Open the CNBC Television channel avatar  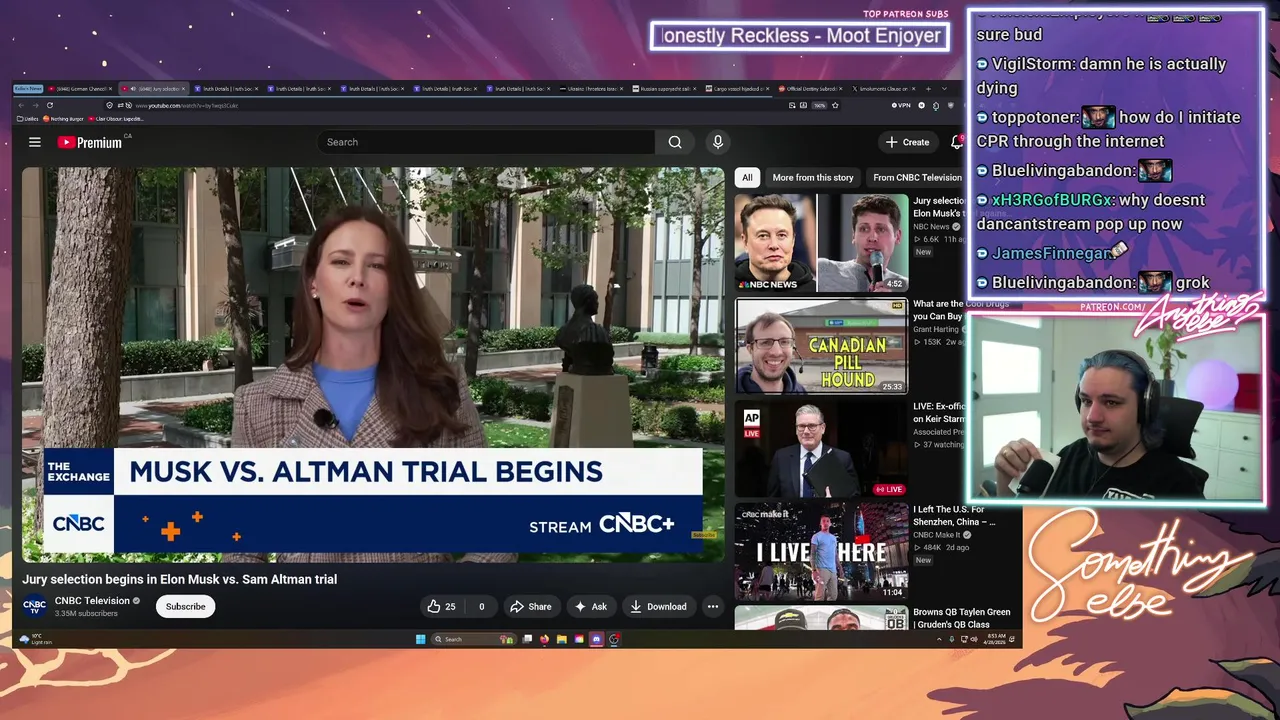(x=35, y=606)
